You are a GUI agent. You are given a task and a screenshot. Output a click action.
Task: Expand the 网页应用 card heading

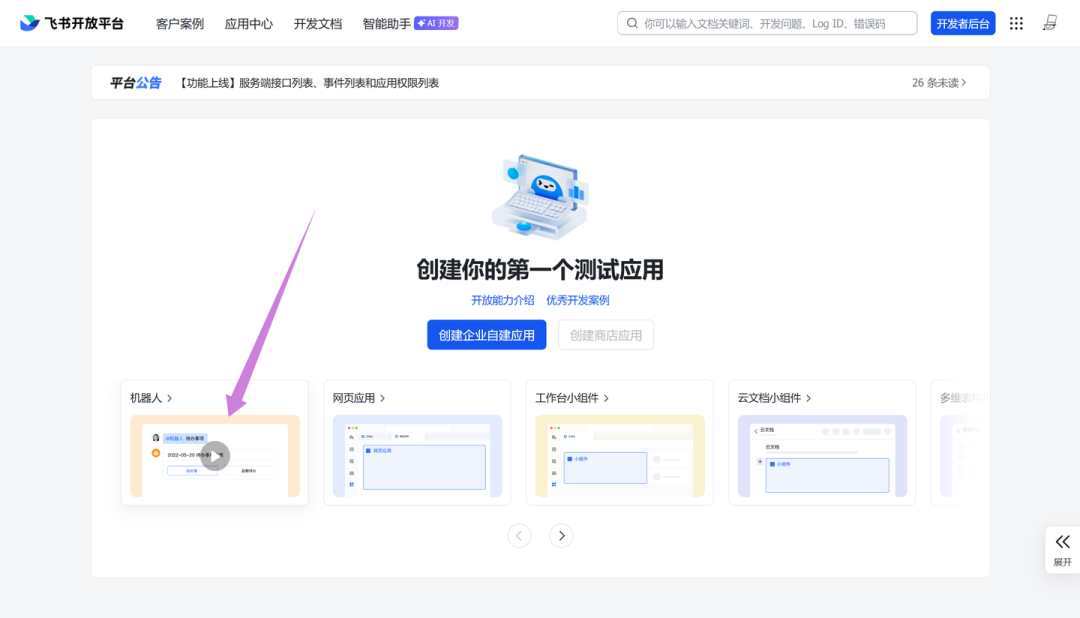359,398
